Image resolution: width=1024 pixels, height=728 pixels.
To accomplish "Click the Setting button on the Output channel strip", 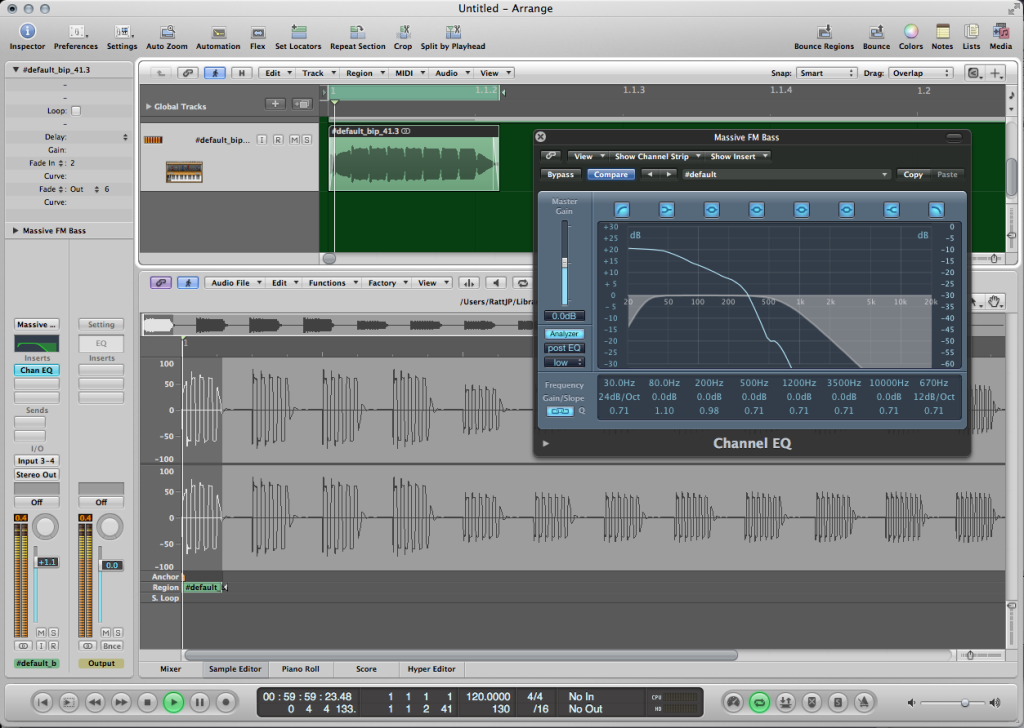I will tap(101, 324).
